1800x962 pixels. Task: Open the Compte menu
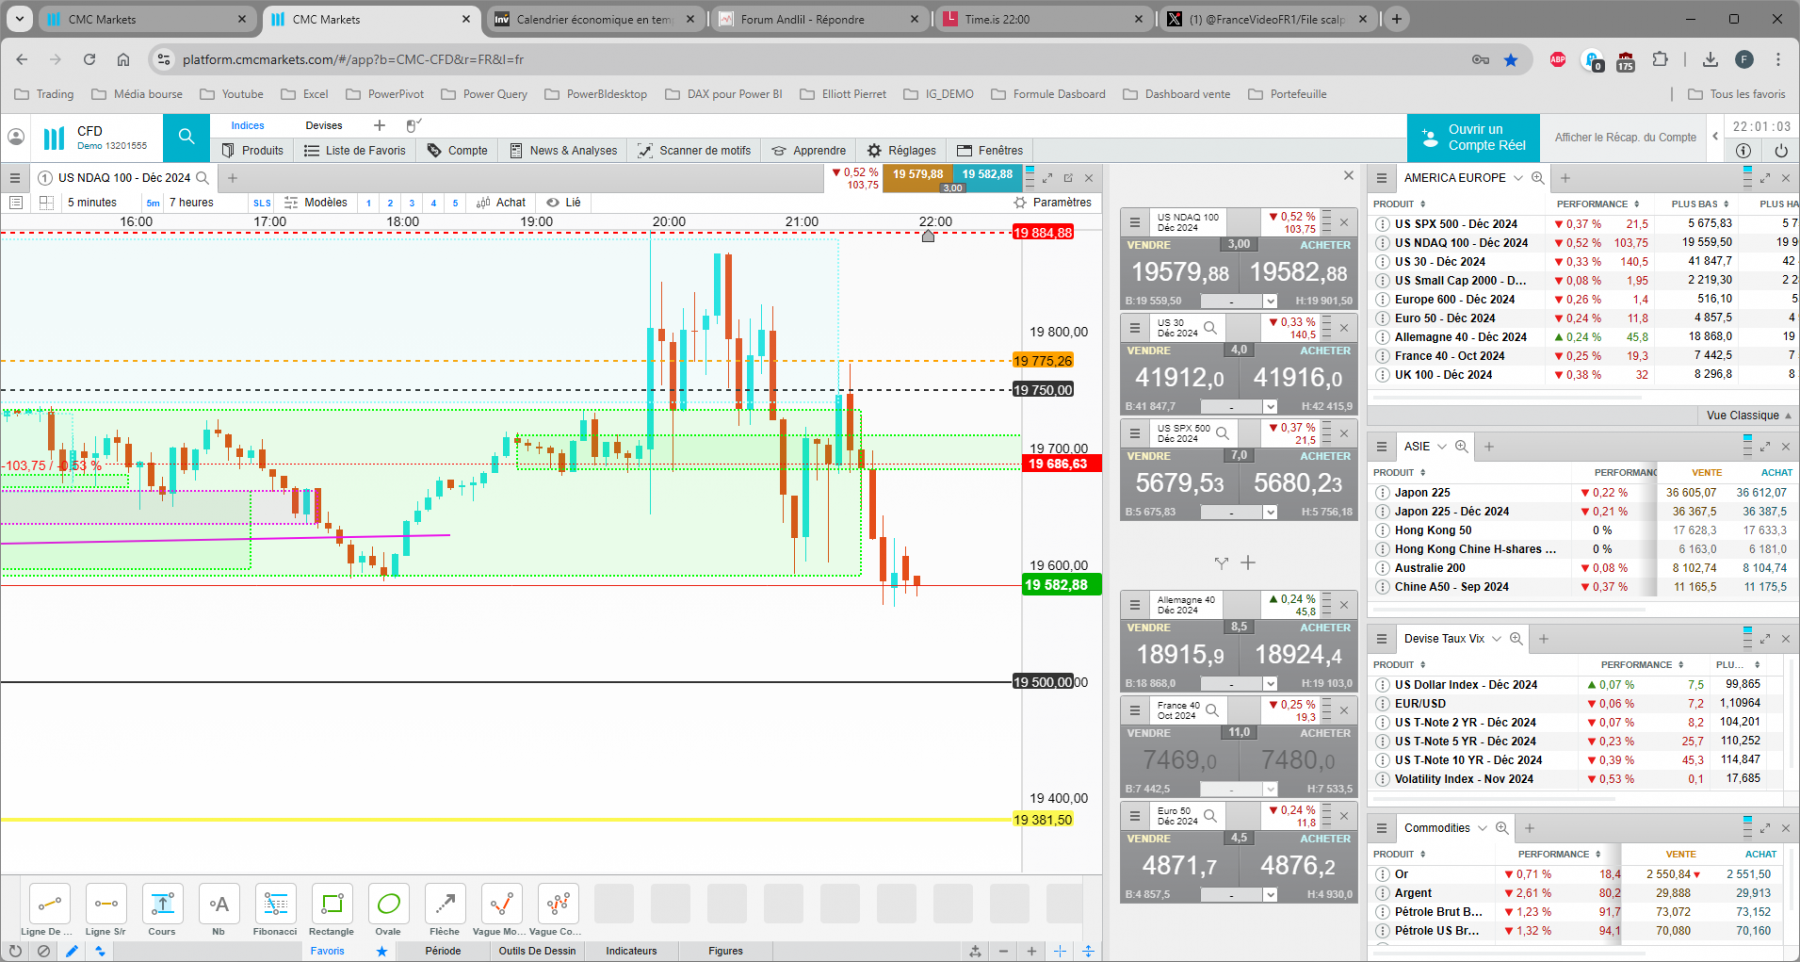tap(458, 150)
